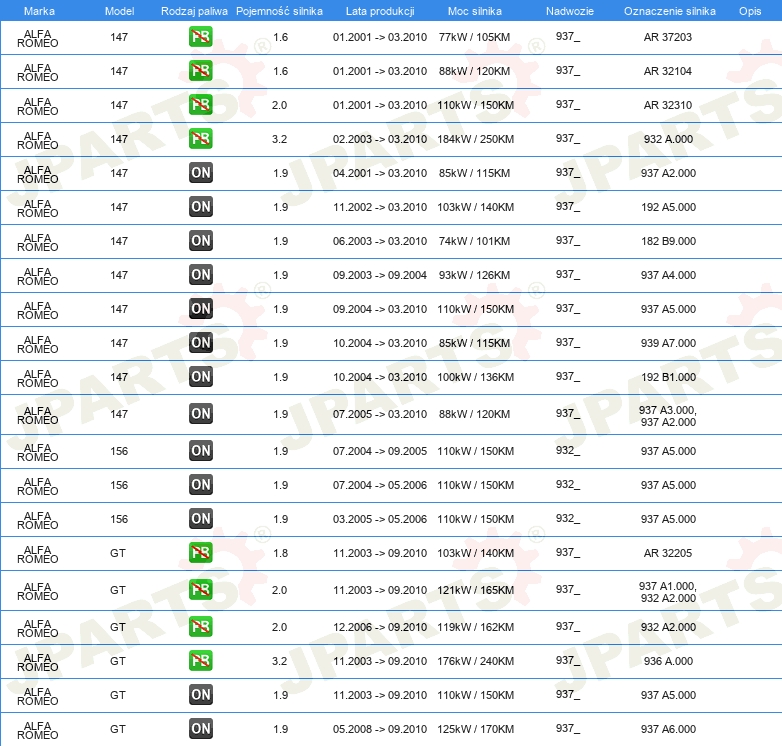
Task: Click the PB icon for GT 176kW / 240KM
Action: [x=200, y=661]
